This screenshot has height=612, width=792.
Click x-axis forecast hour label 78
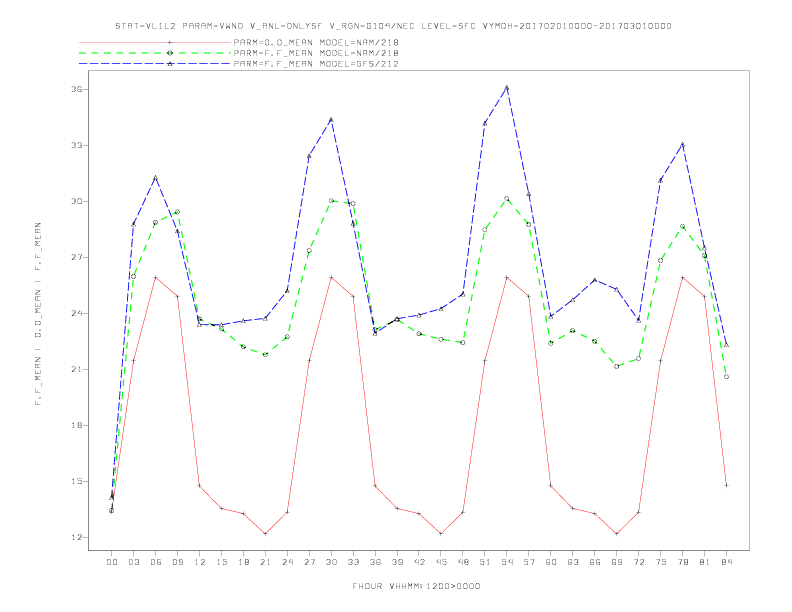[682, 562]
